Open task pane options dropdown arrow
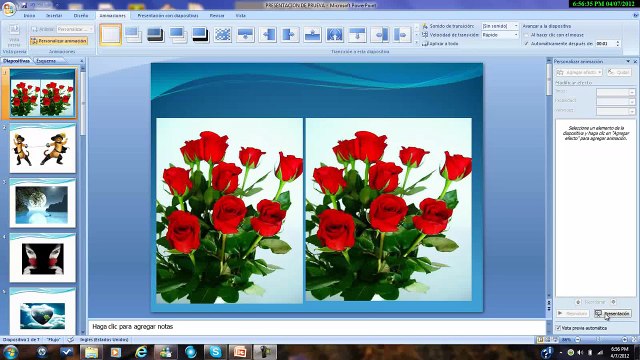The width and height of the screenshot is (640, 360). (x=628, y=61)
